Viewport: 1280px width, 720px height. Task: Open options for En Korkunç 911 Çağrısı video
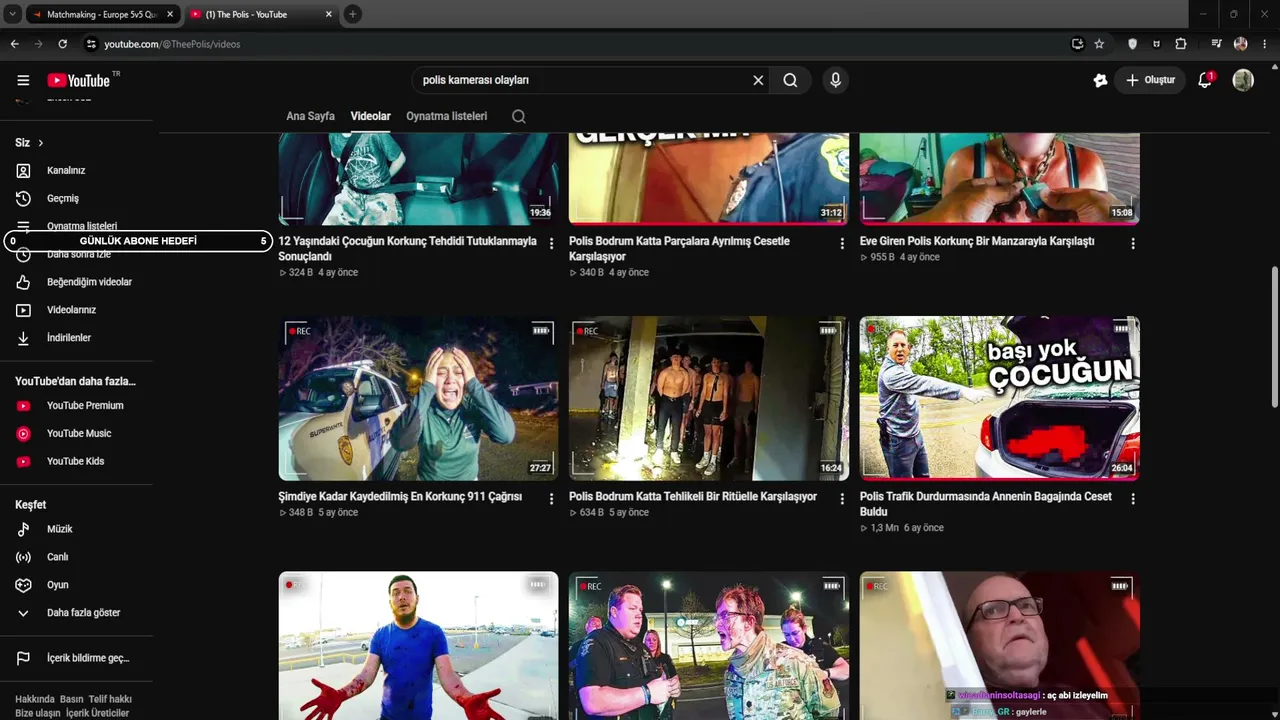551,499
